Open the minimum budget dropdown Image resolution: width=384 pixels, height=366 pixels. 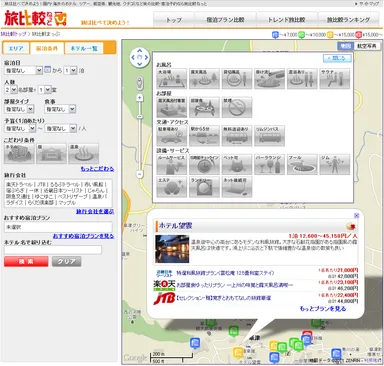(x=20, y=128)
